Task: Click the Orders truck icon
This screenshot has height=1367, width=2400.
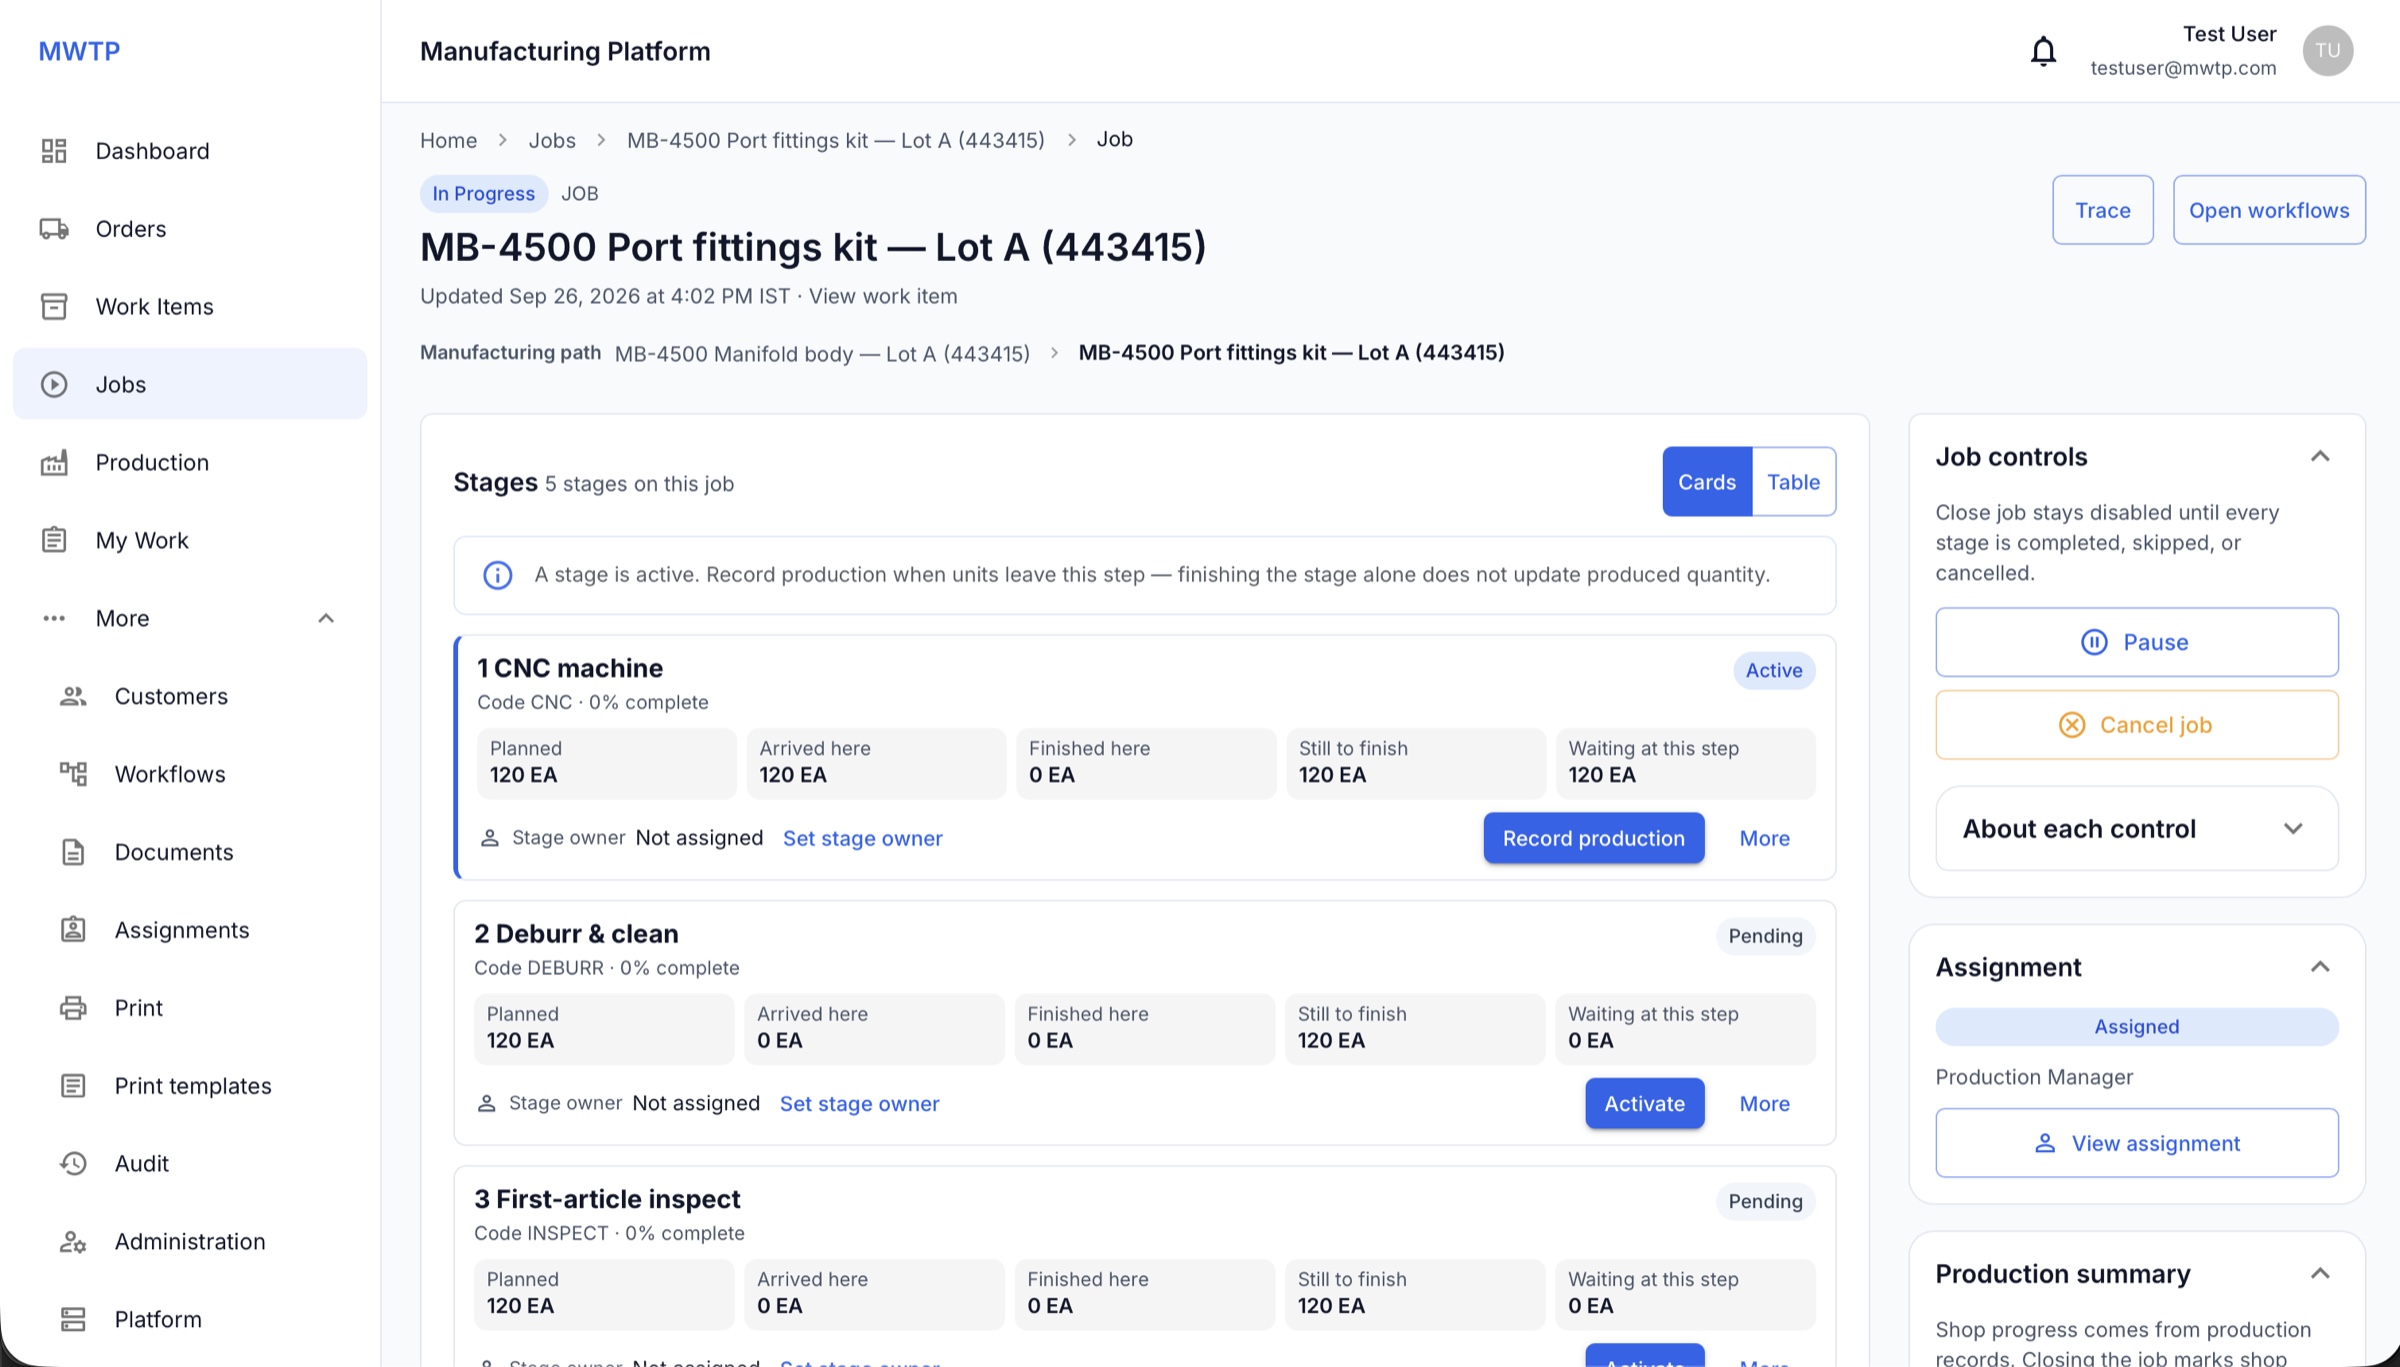Action: click(54, 229)
